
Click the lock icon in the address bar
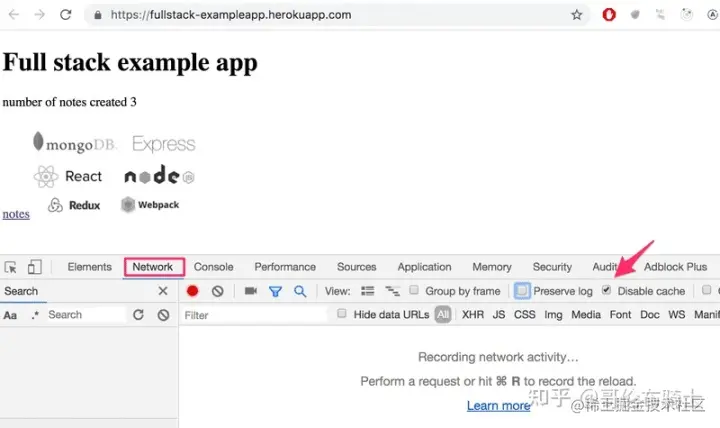pos(97,15)
